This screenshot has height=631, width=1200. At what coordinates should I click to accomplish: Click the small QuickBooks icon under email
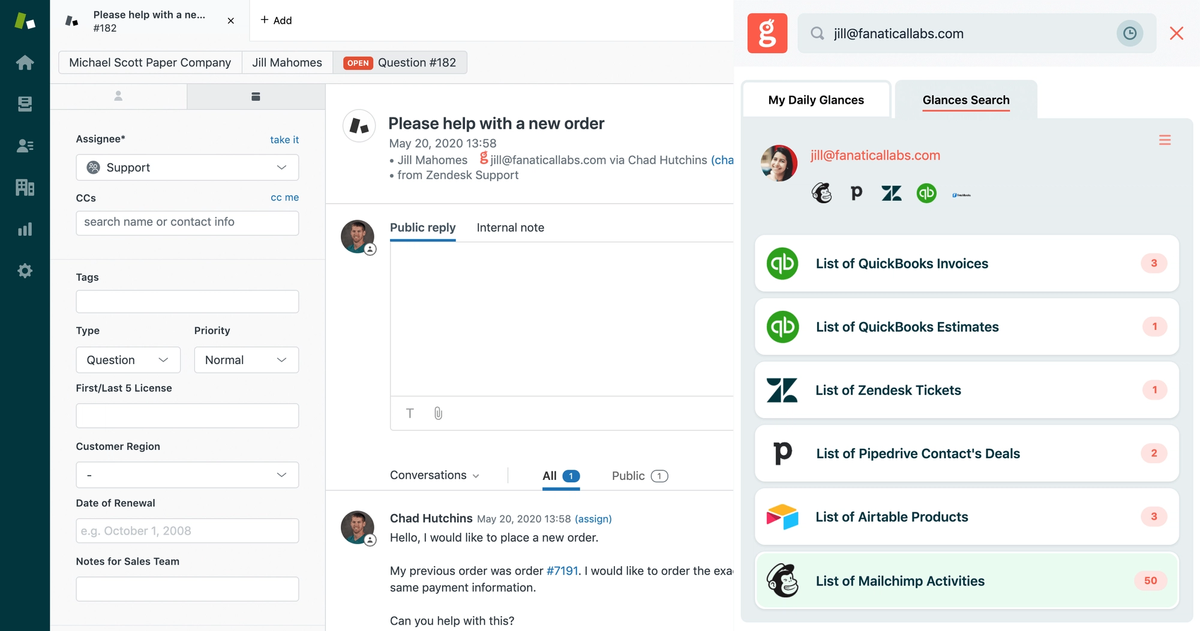coord(927,193)
